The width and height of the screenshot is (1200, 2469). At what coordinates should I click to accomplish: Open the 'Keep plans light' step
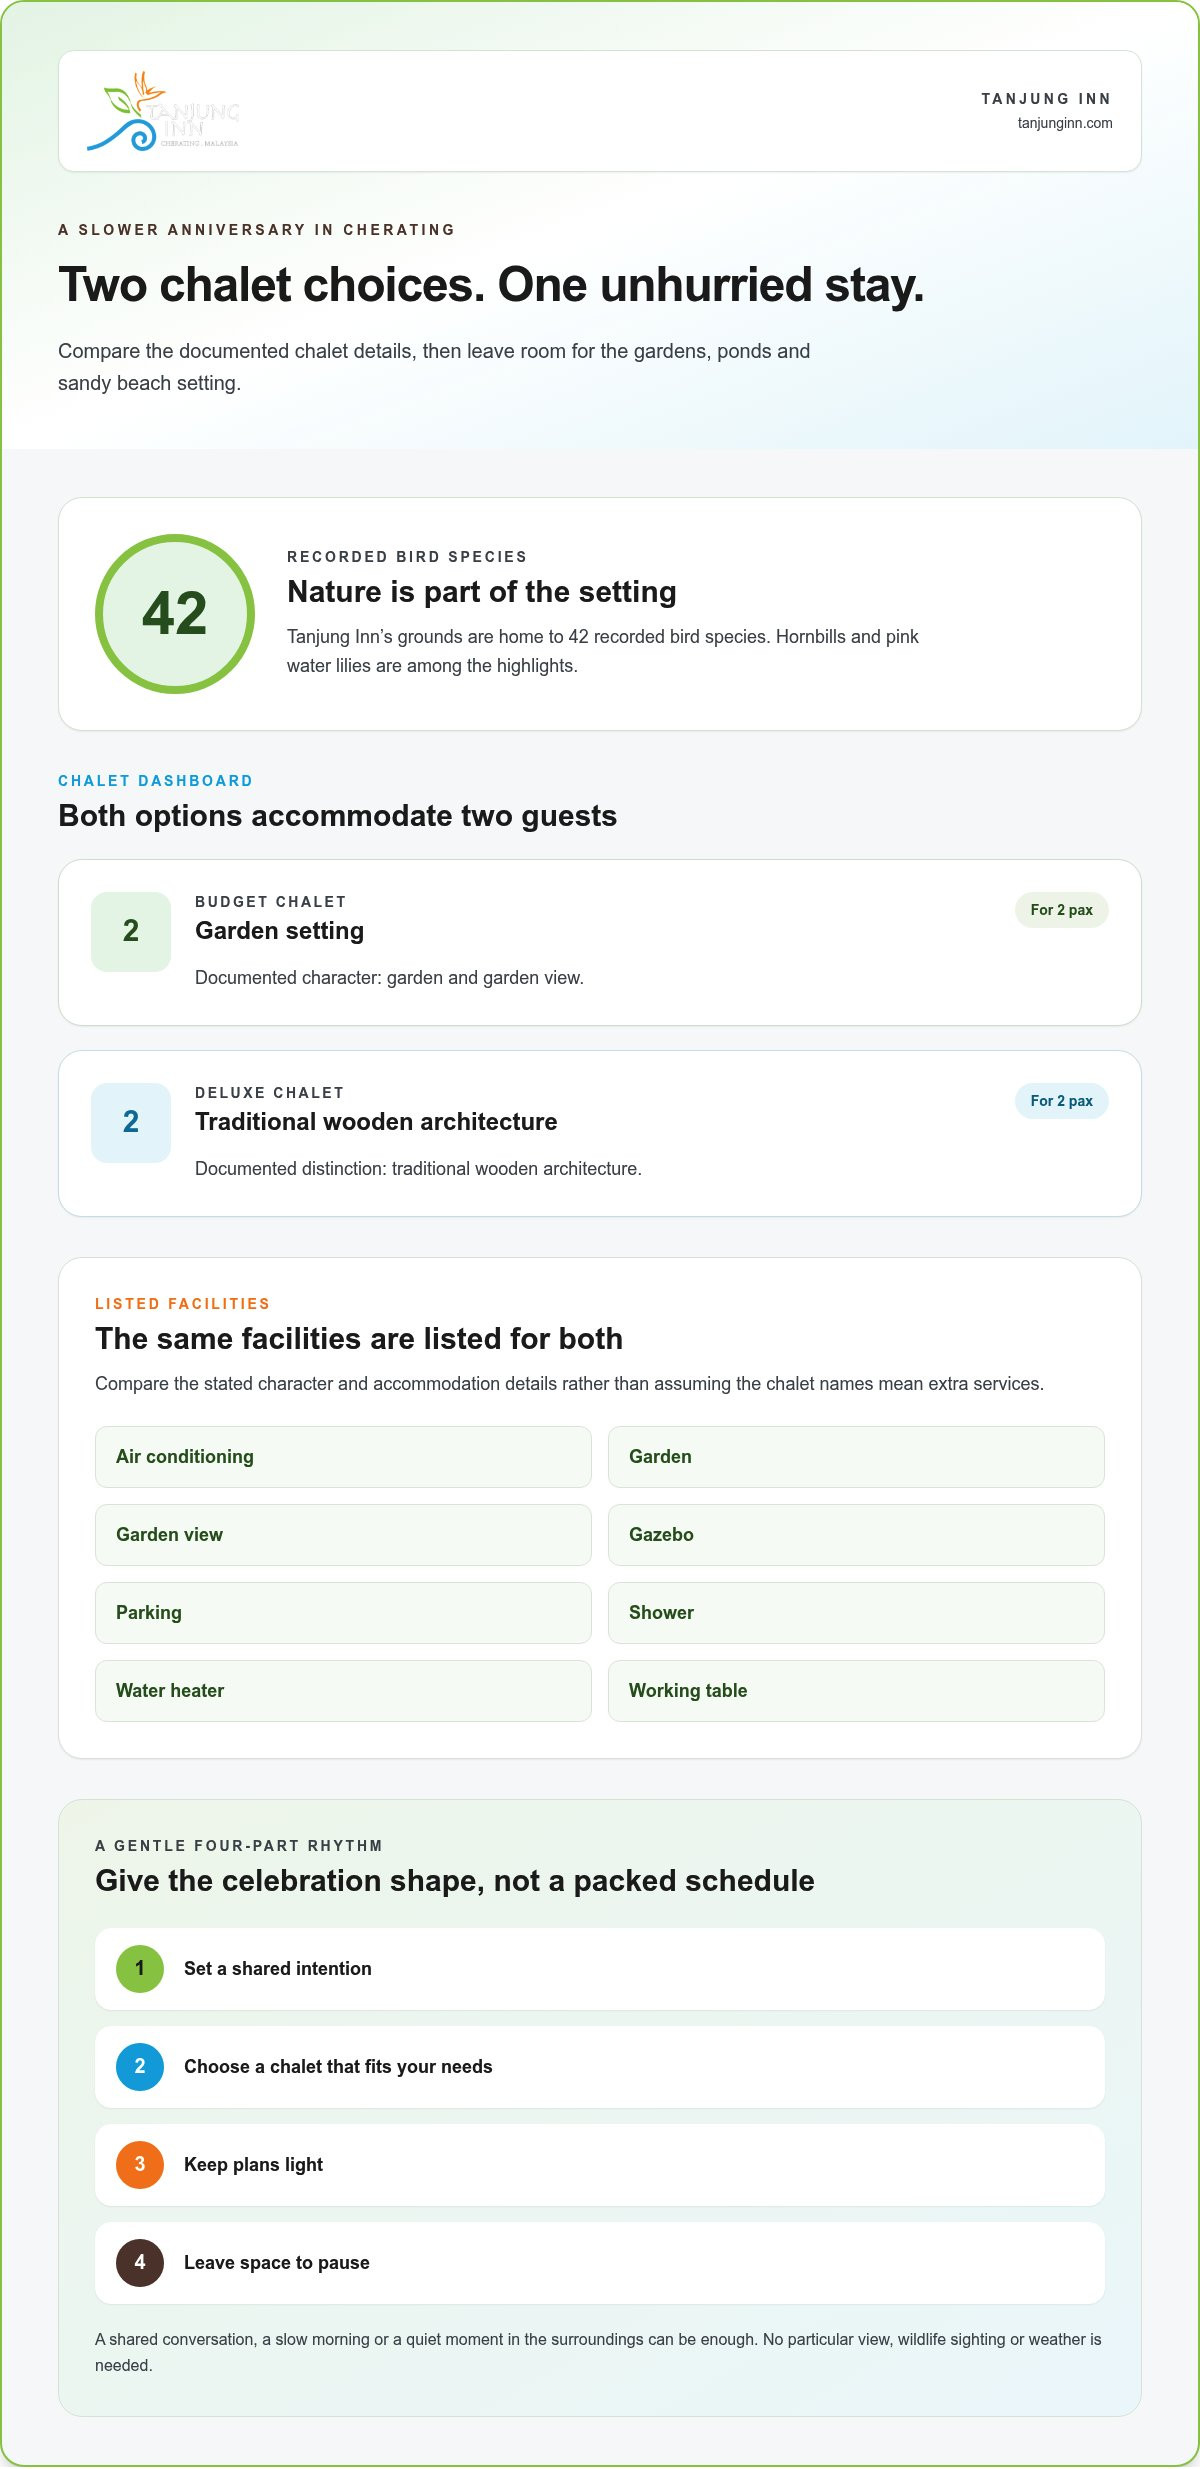click(x=600, y=2164)
